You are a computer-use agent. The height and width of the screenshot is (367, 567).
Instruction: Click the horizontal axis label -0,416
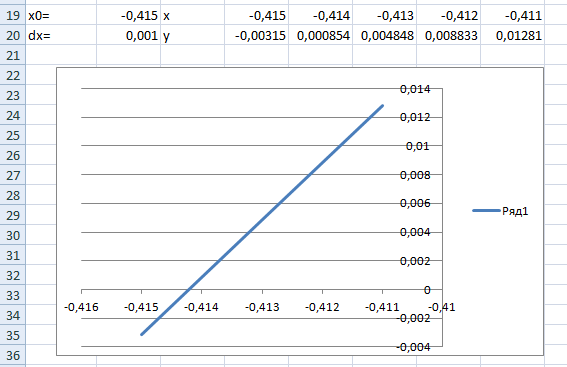[81, 307]
